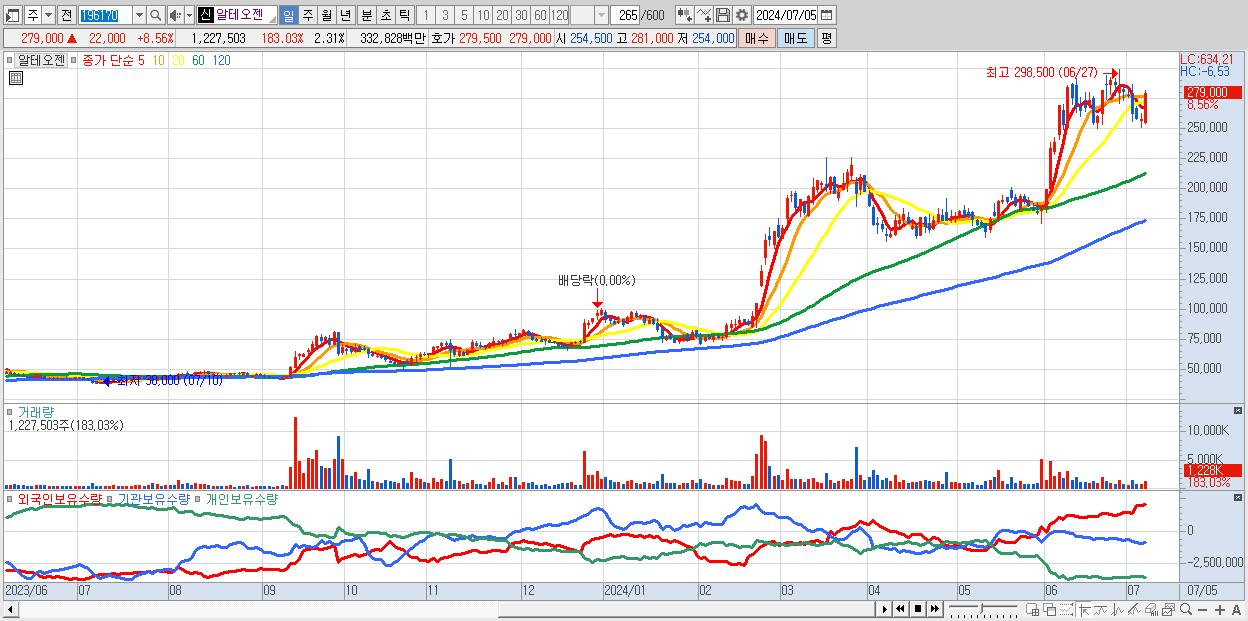
Task: Choose interval 10 in number tabs
Action: (x=483, y=15)
